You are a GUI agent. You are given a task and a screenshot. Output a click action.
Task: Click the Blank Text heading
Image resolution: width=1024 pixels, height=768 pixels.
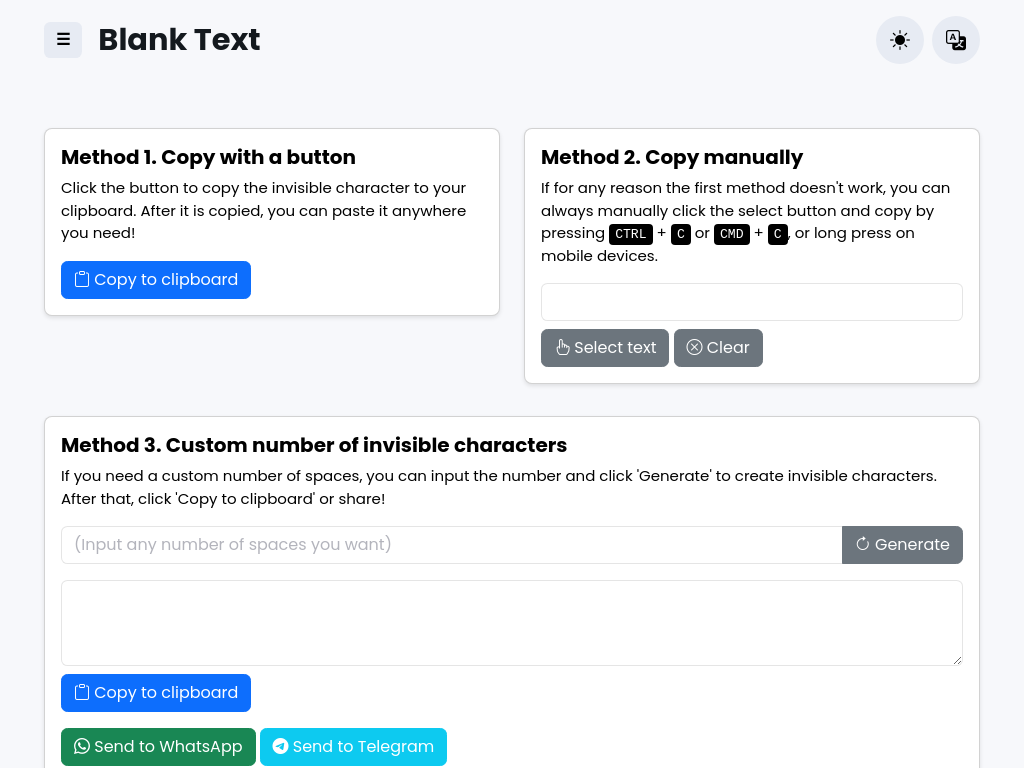point(179,40)
